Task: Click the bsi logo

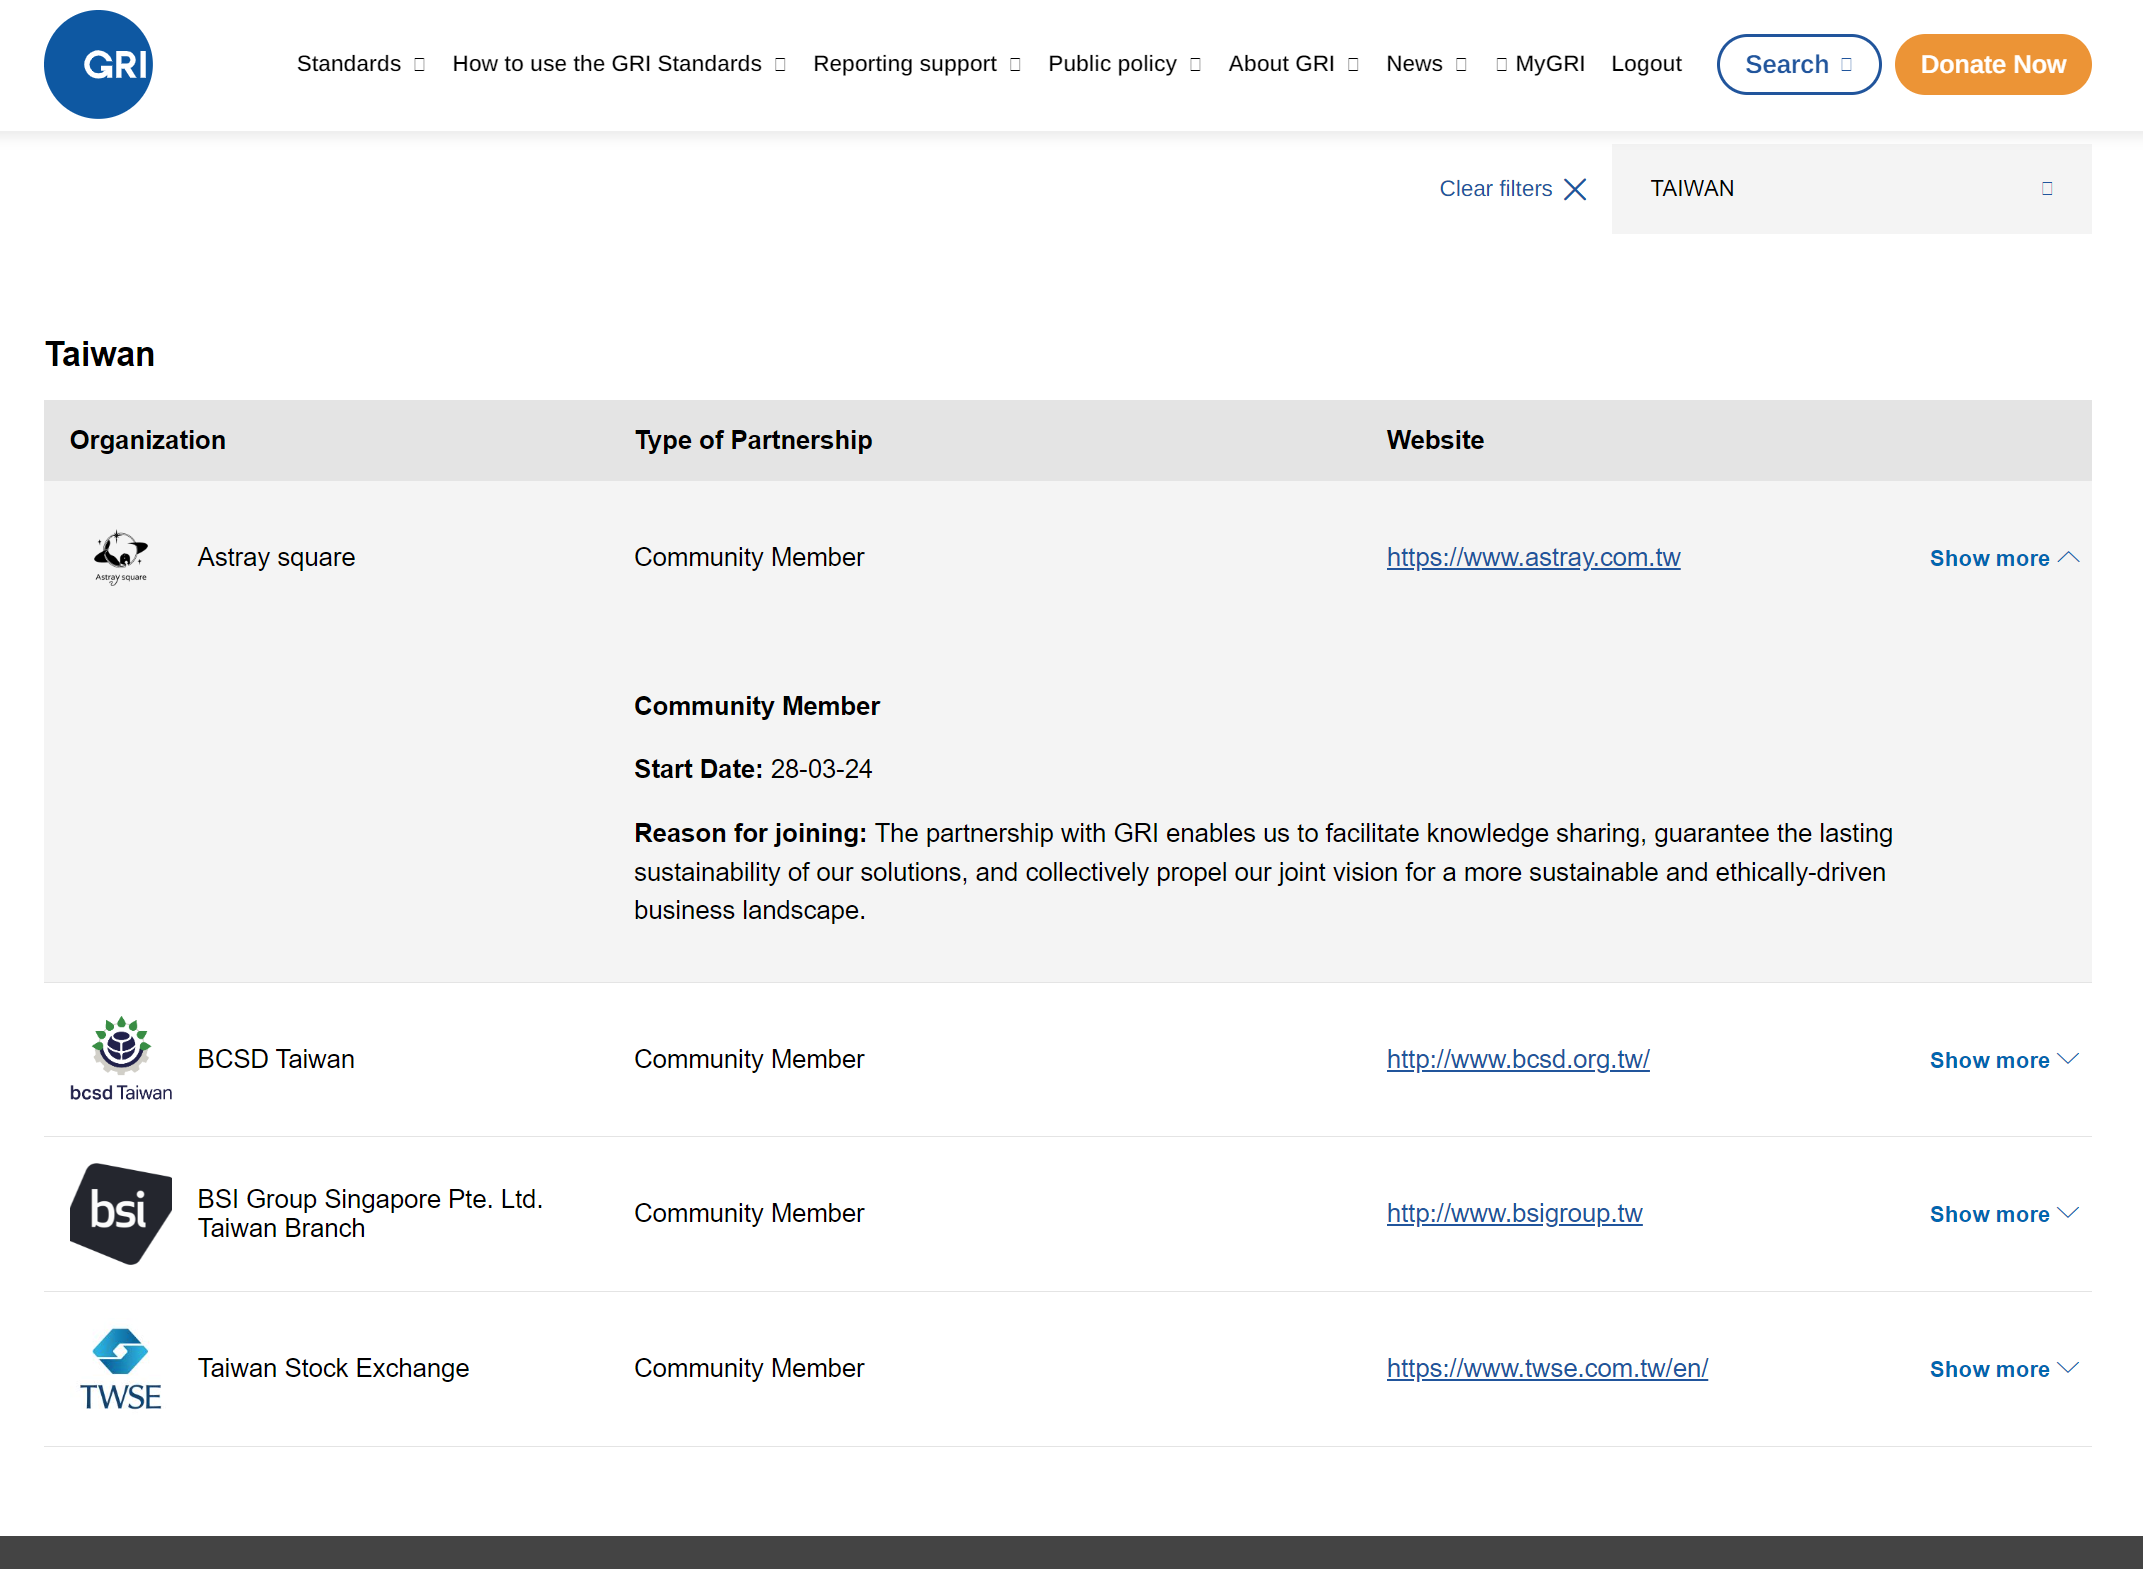Action: click(x=121, y=1213)
